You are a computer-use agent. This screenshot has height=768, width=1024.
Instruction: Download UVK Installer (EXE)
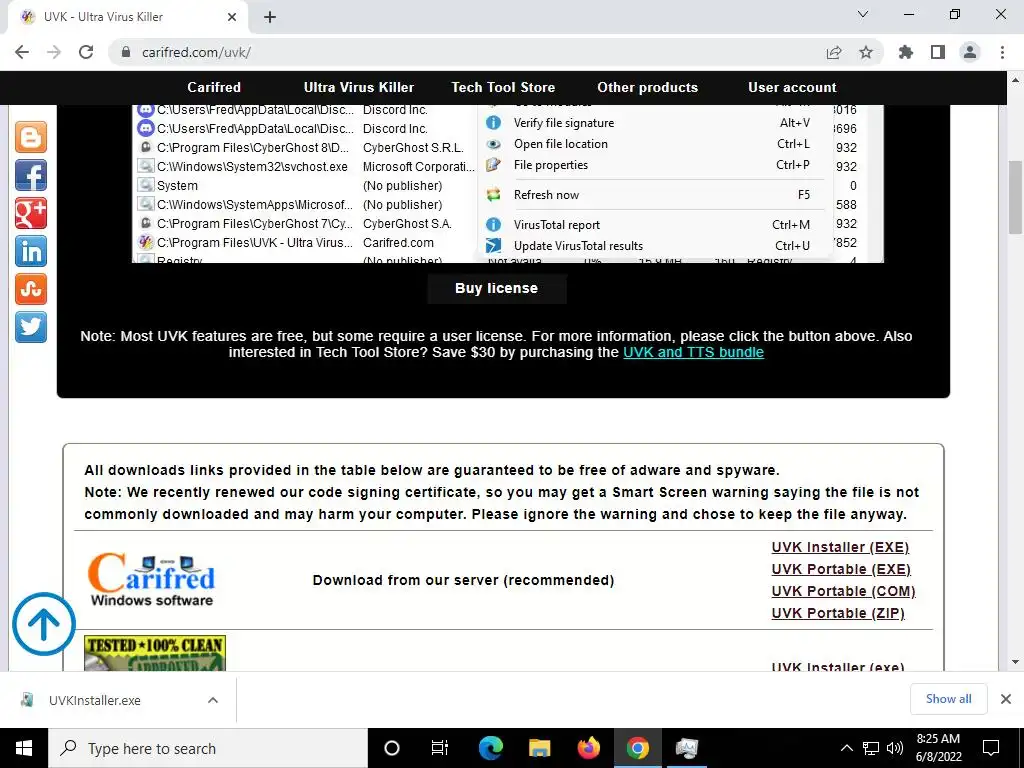click(x=840, y=547)
